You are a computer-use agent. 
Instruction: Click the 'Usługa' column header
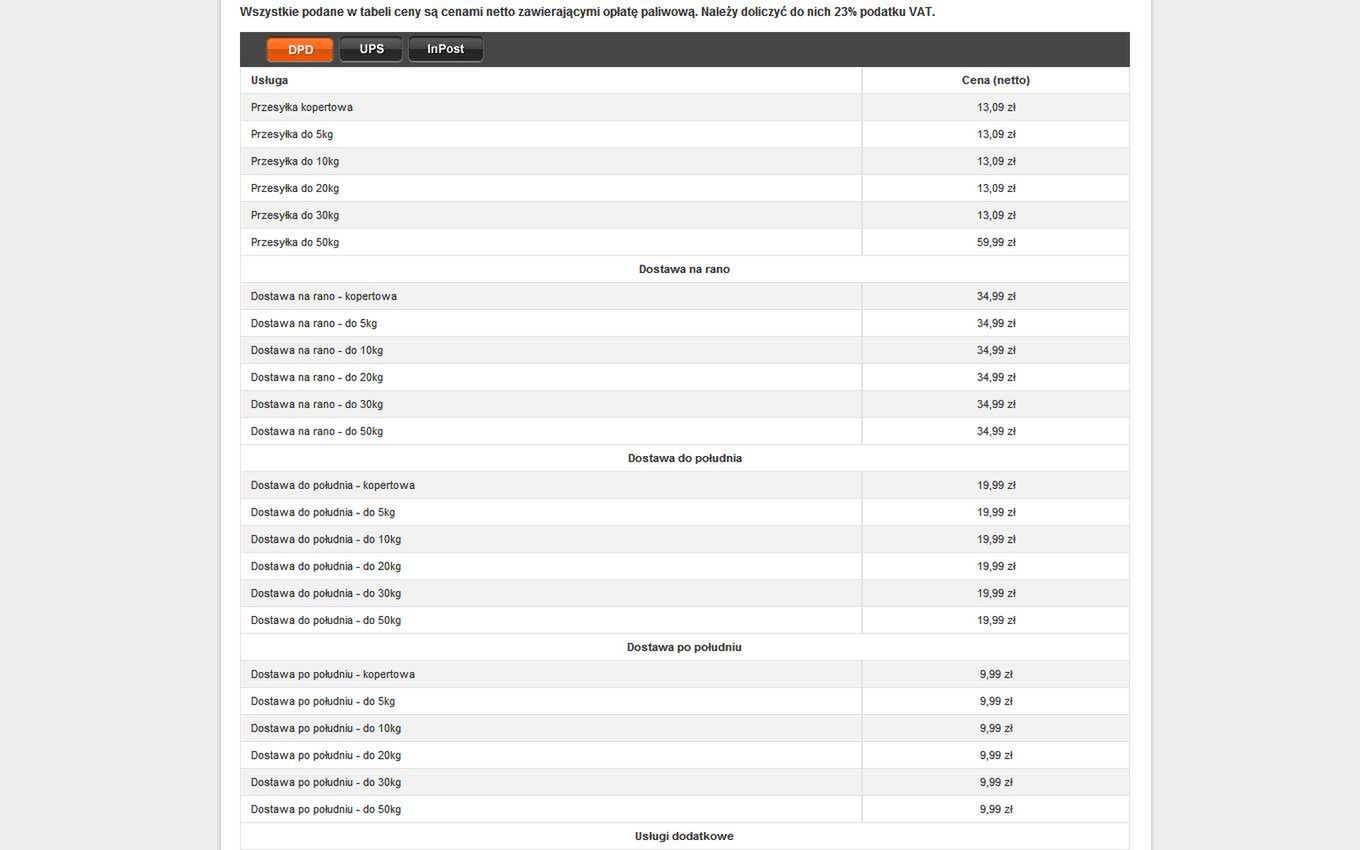270,80
